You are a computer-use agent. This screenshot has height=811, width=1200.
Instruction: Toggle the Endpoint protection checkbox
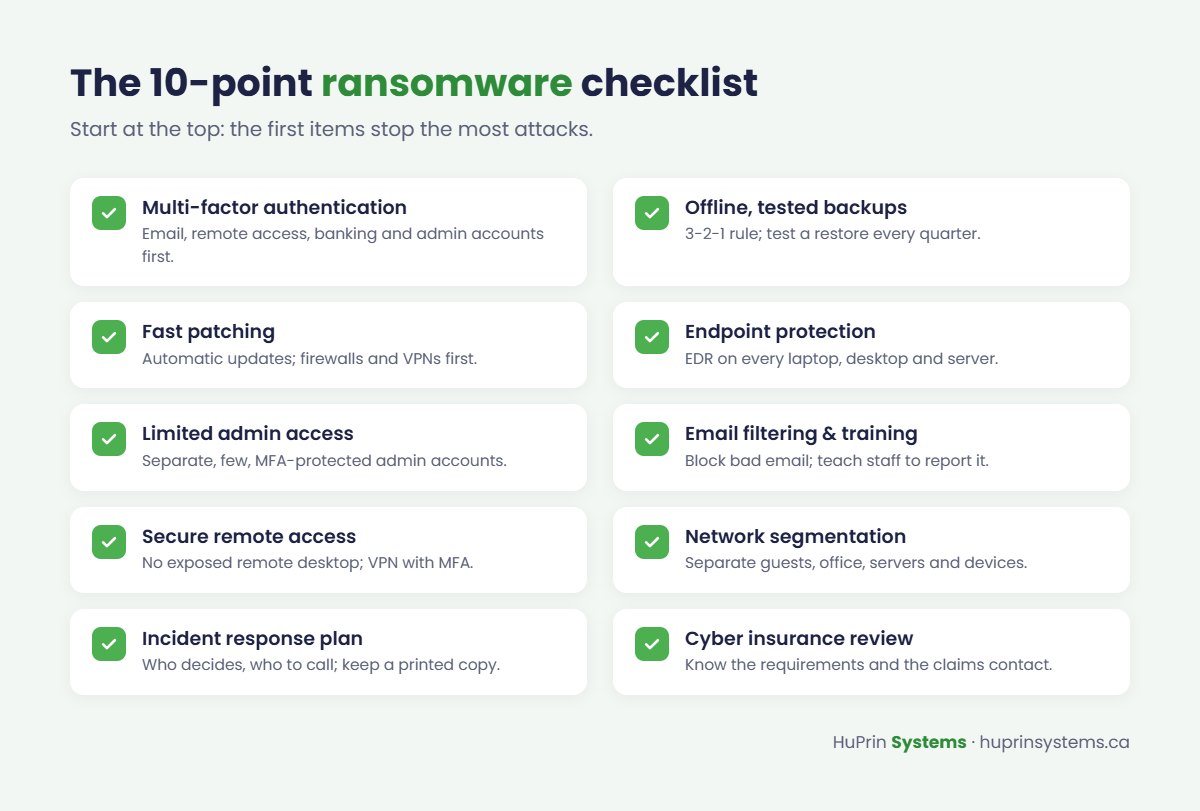click(652, 337)
